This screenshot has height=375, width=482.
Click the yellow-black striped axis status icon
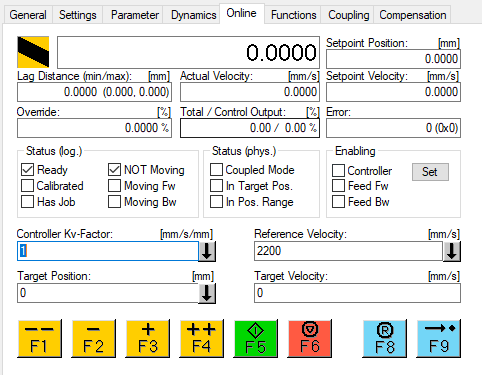coord(33,52)
